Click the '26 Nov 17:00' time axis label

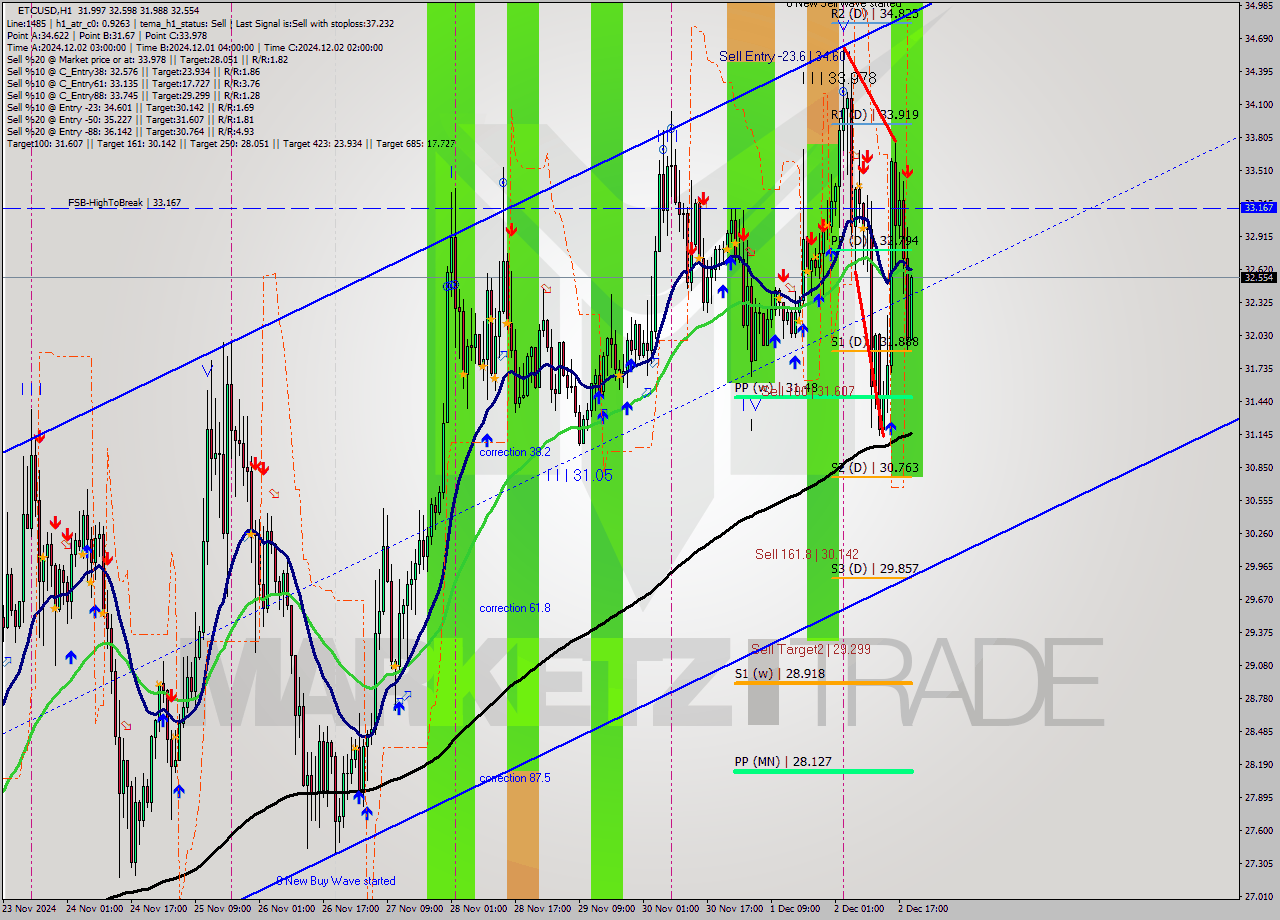(351, 909)
